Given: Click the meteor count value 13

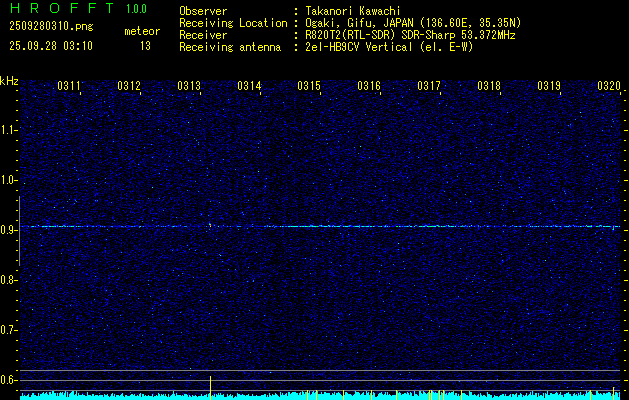Looking at the screenshot, I should tap(145, 46).
